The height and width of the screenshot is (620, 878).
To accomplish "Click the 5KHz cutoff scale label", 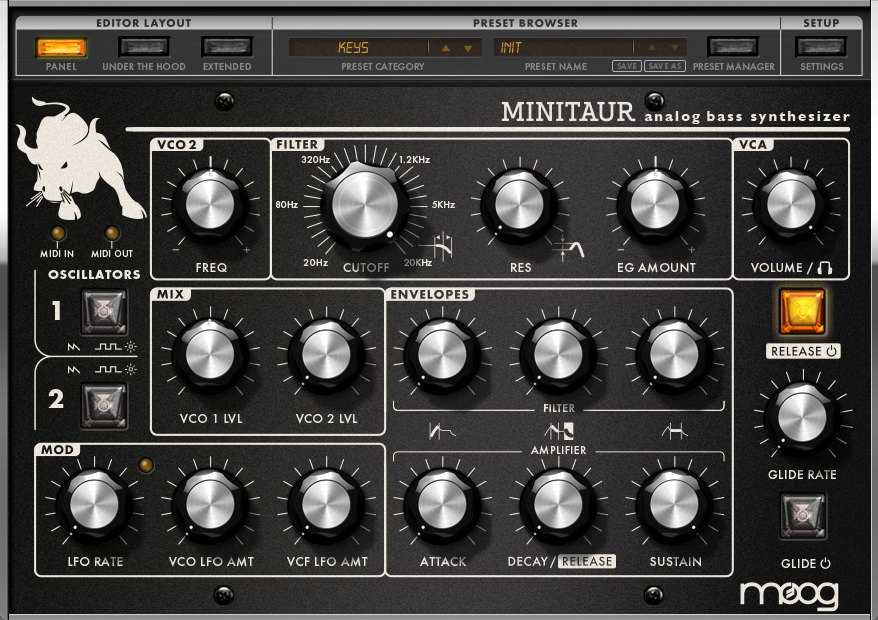I will coord(443,205).
